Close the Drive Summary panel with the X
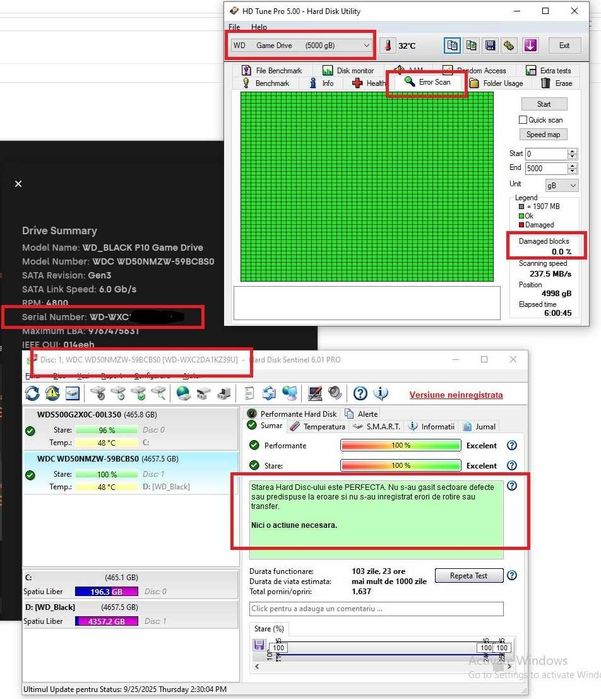Viewport: 601px width, 699px height. [18, 184]
